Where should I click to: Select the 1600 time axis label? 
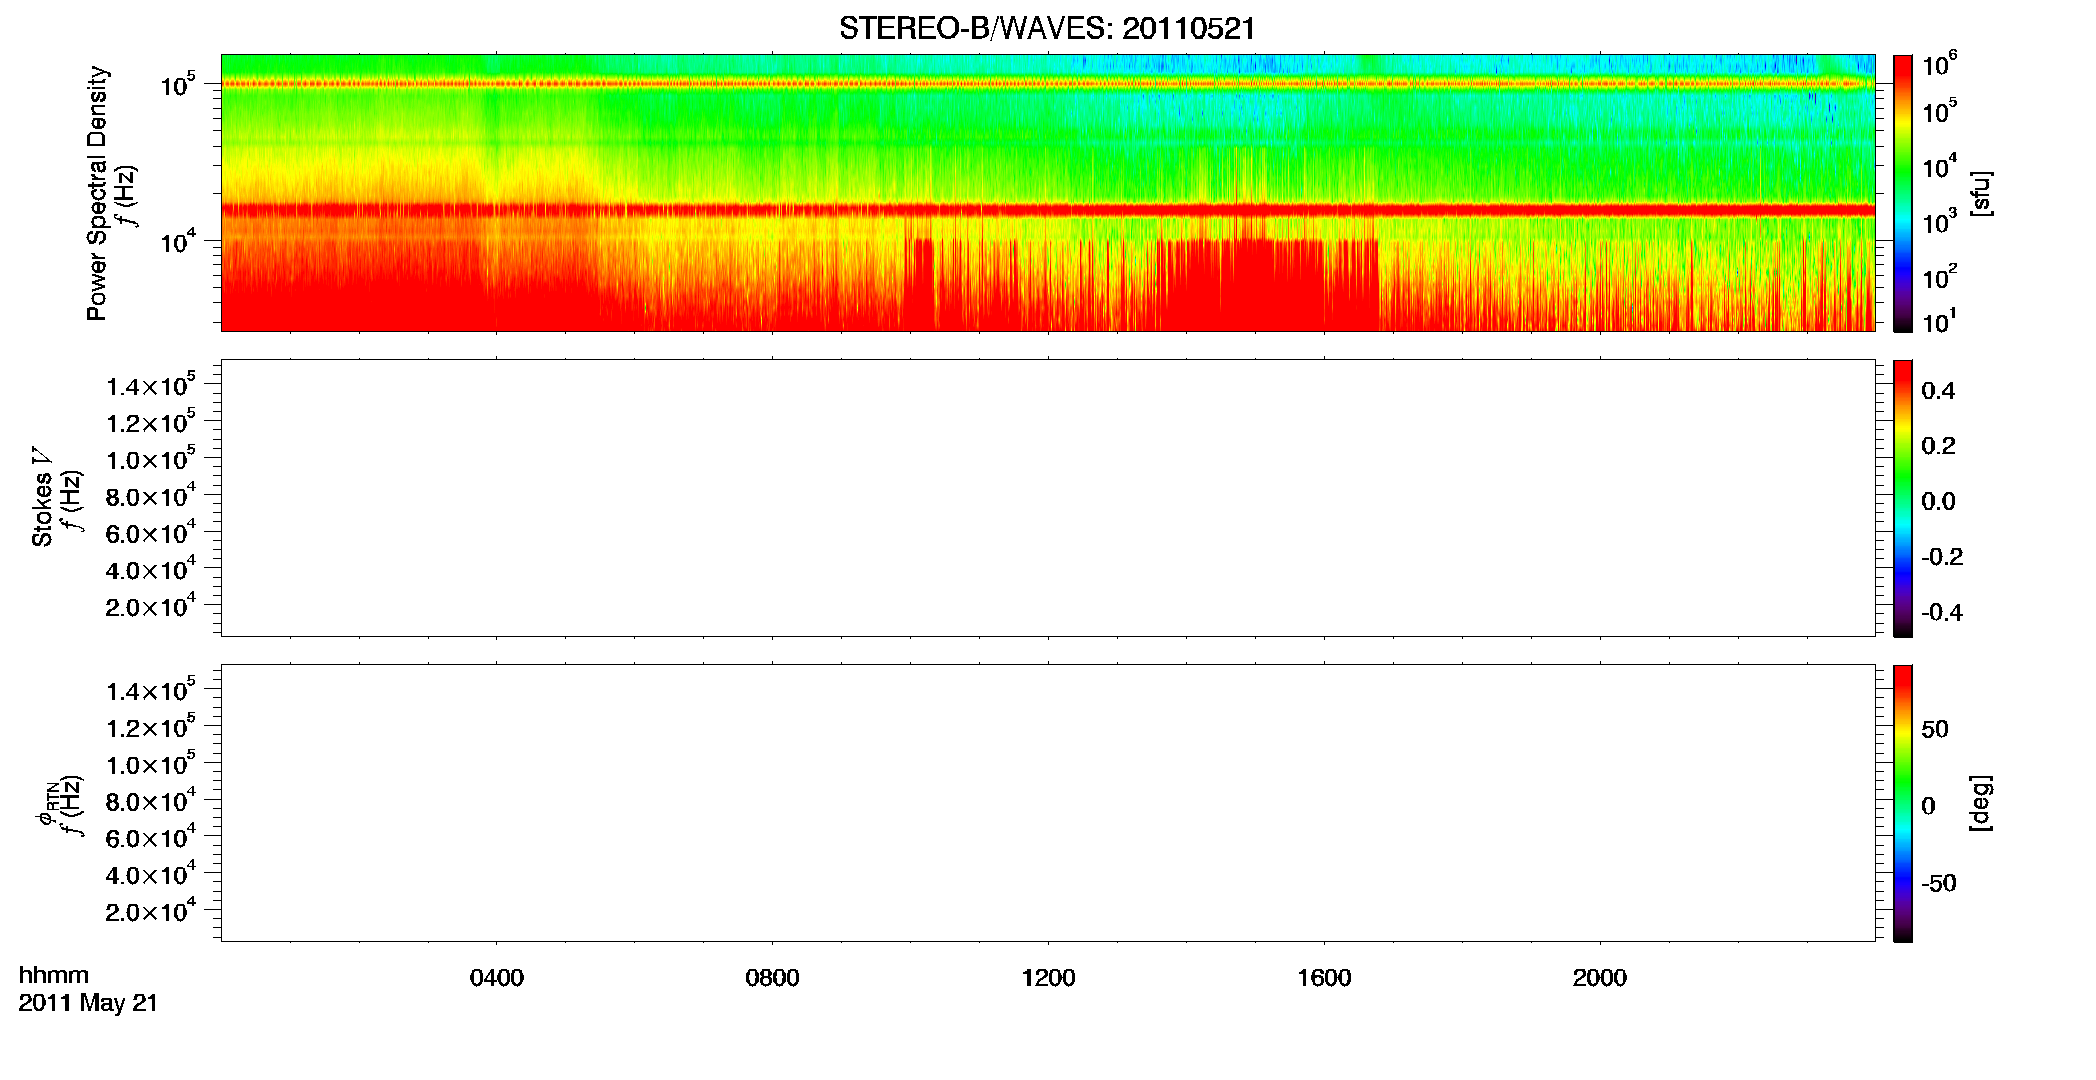[1324, 978]
